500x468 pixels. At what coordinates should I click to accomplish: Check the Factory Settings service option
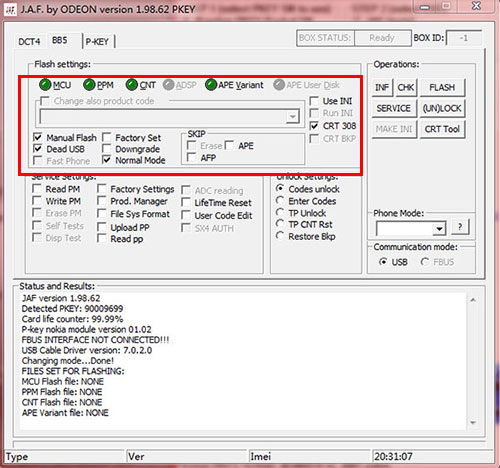(x=102, y=189)
